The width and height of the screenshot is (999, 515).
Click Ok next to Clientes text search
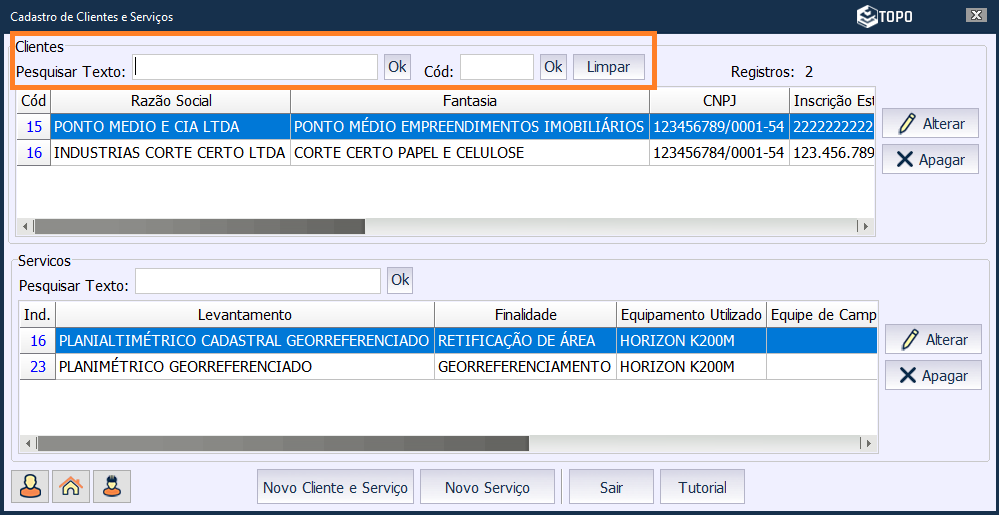[397, 67]
